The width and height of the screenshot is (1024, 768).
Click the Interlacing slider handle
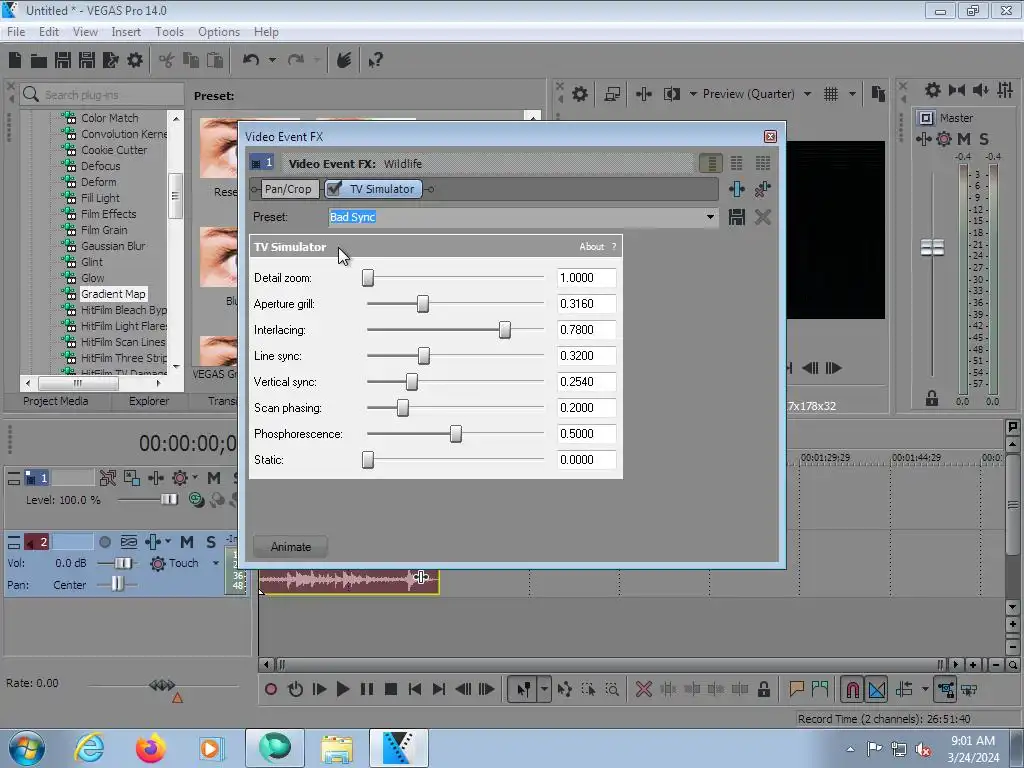504,330
